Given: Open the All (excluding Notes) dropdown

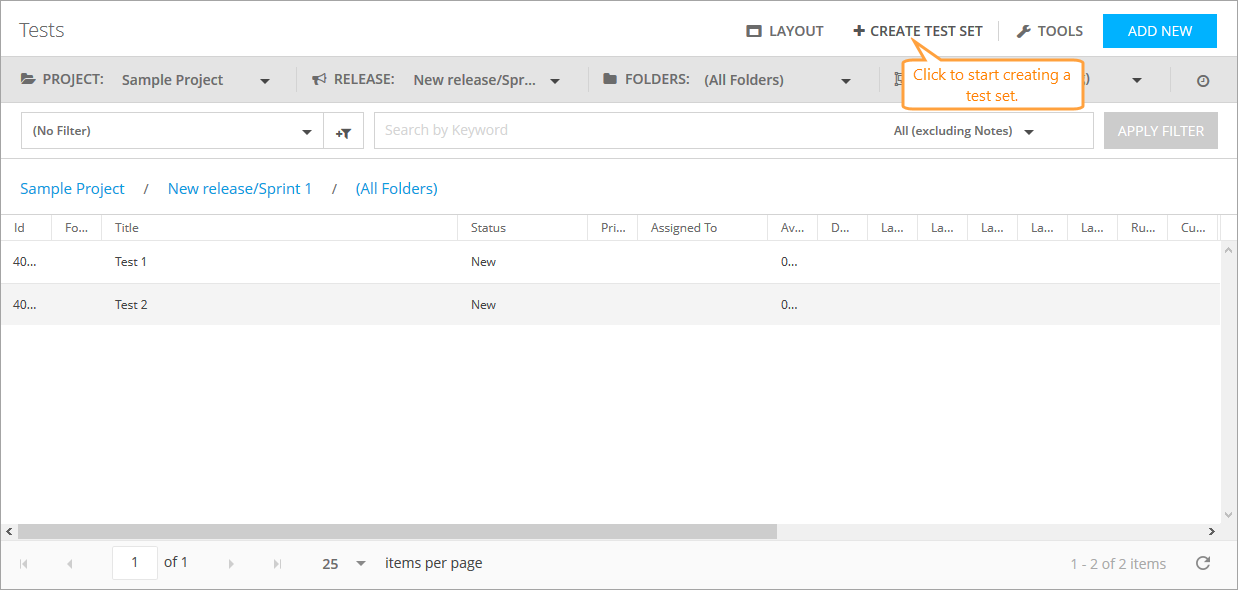Looking at the screenshot, I should point(964,131).
